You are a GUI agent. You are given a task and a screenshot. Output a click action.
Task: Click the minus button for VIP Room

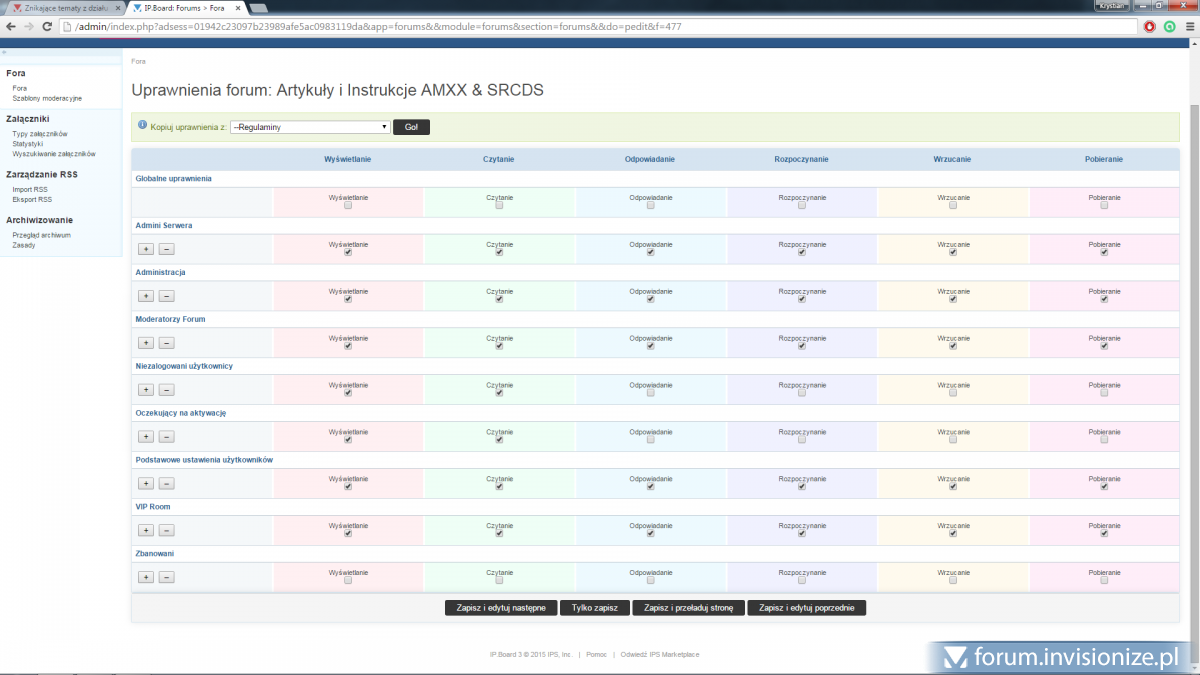[x=166, y=530]
